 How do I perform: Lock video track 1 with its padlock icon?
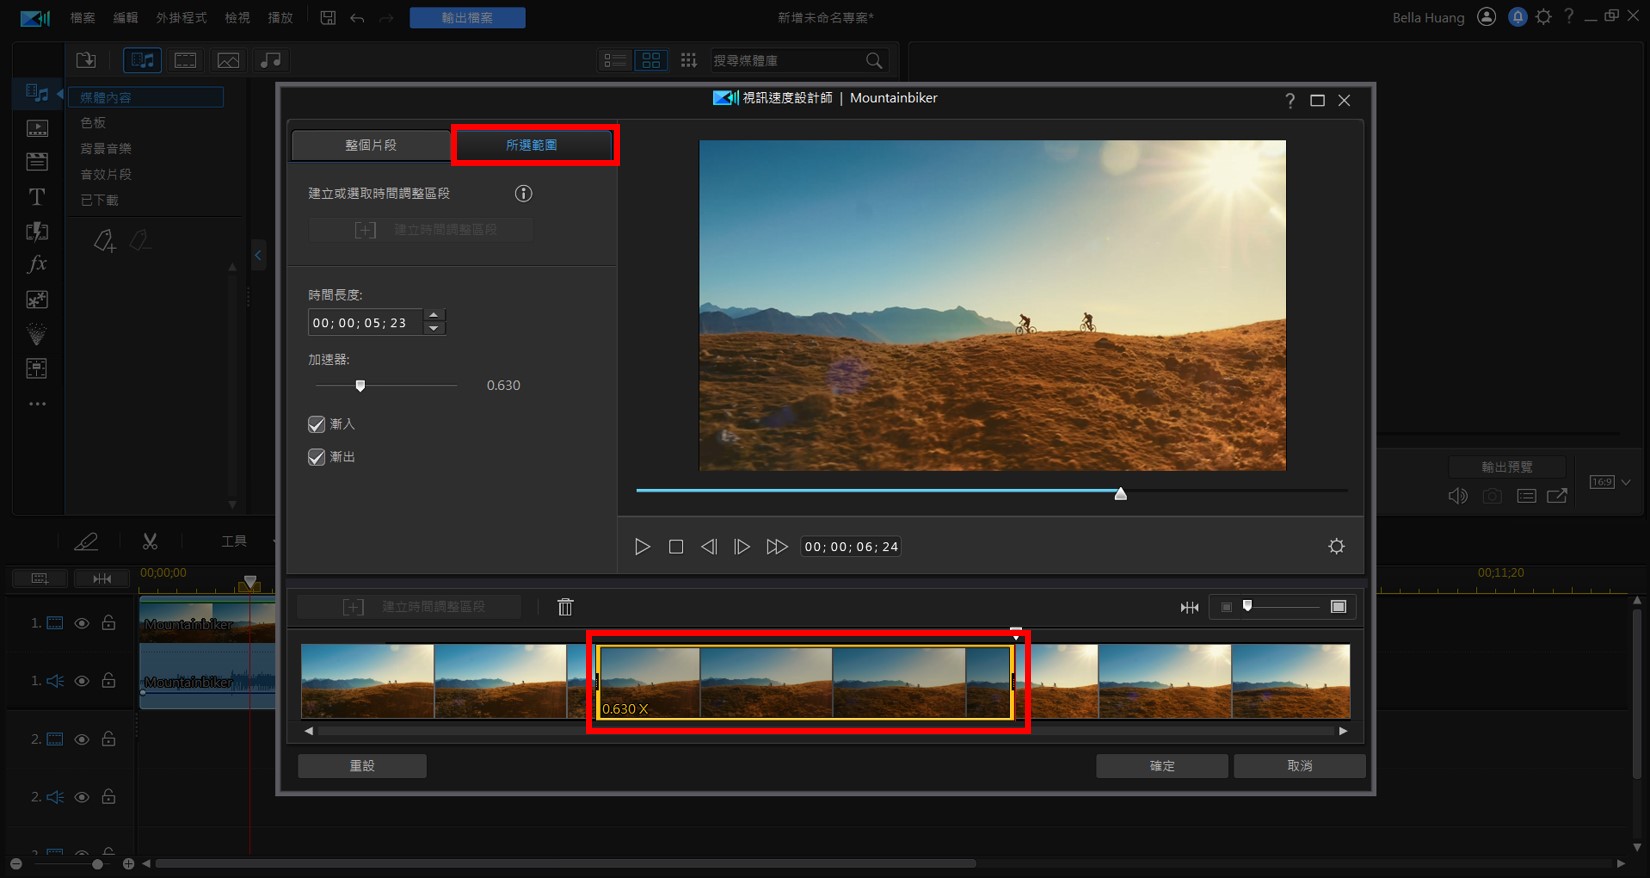[109, 622]
